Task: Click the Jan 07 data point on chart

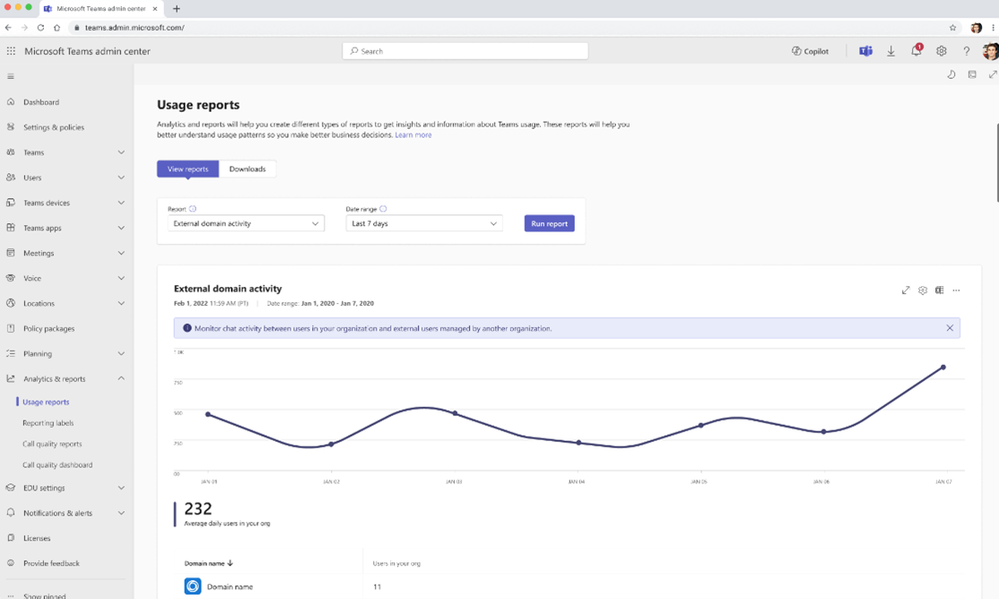Action: point(942,367)
